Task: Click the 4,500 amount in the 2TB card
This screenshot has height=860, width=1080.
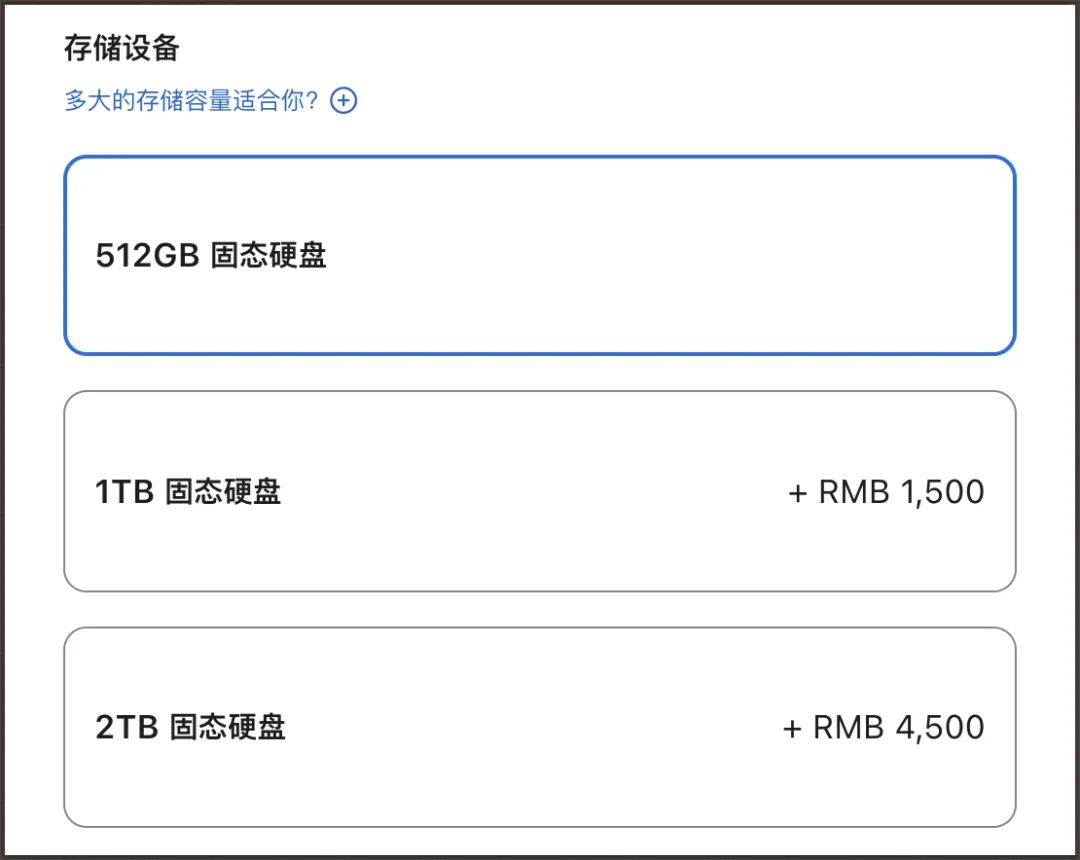Action: pos(940,727)
